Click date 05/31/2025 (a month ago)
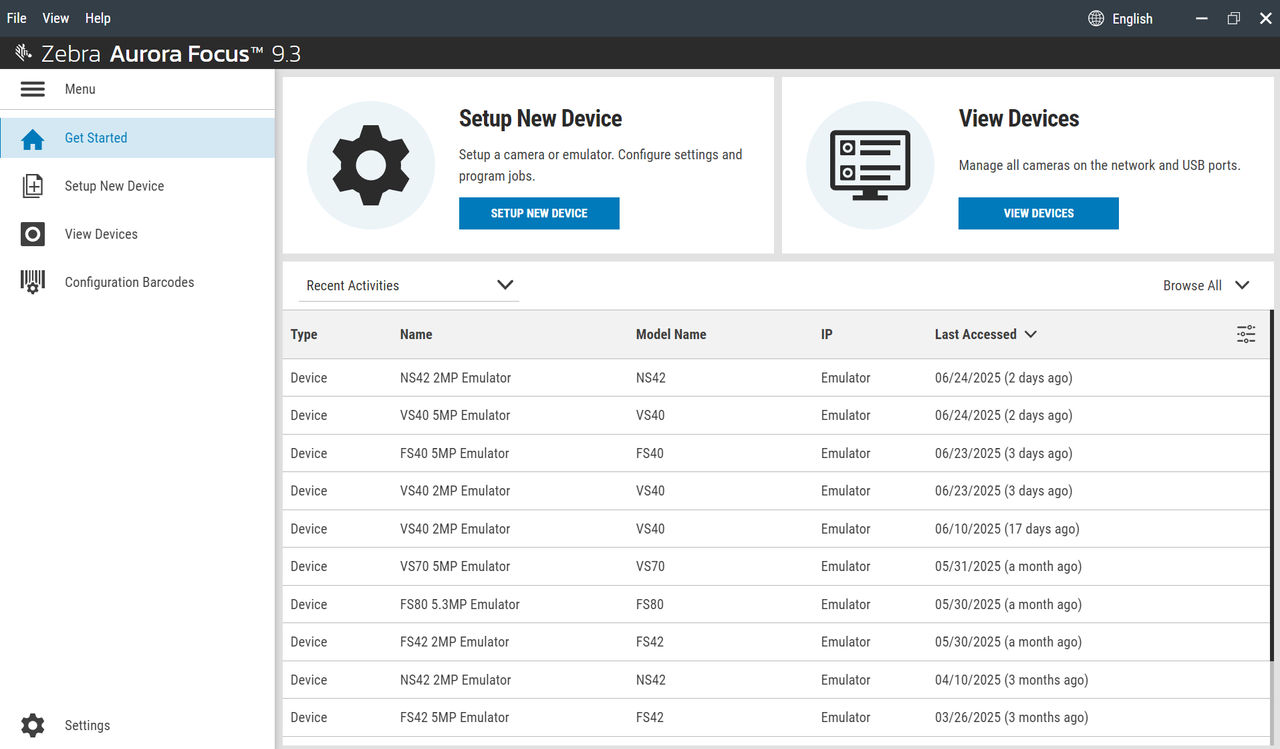Image resolution: width=1280 pixels, height=749 pixels. click(1008, 566)
